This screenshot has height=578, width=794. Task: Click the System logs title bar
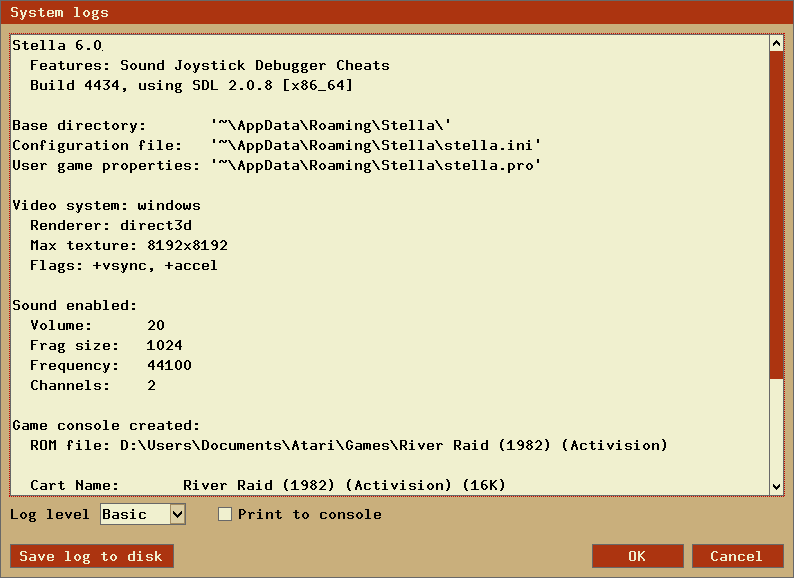coord(397,12)
